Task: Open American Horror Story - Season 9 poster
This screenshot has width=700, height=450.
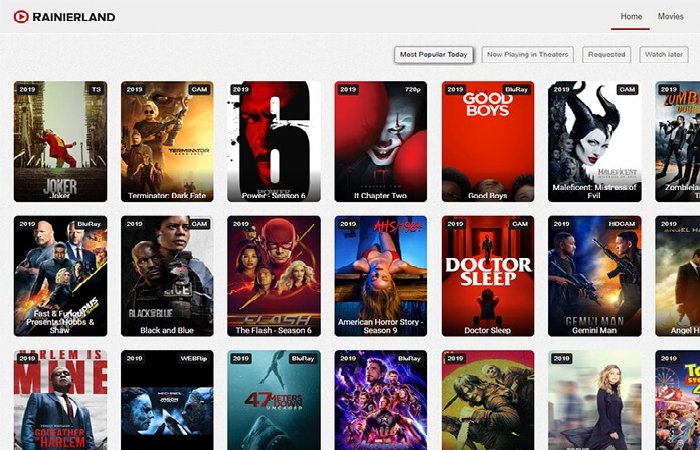Action: (x=380, y=276)
